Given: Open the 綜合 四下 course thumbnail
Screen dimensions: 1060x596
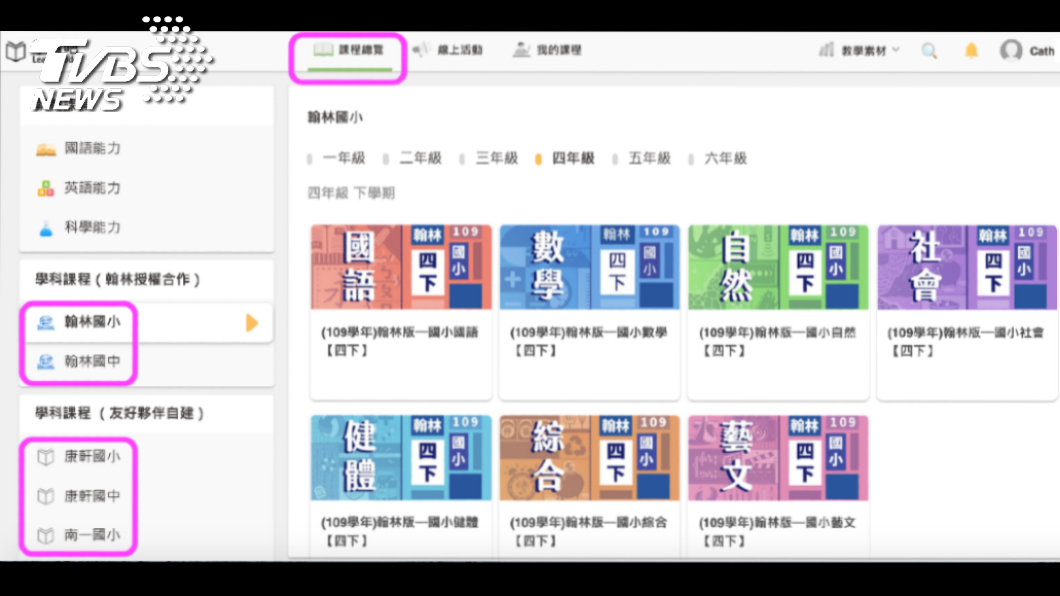Looking at the screenshot, I should click(x=589, y=457).
